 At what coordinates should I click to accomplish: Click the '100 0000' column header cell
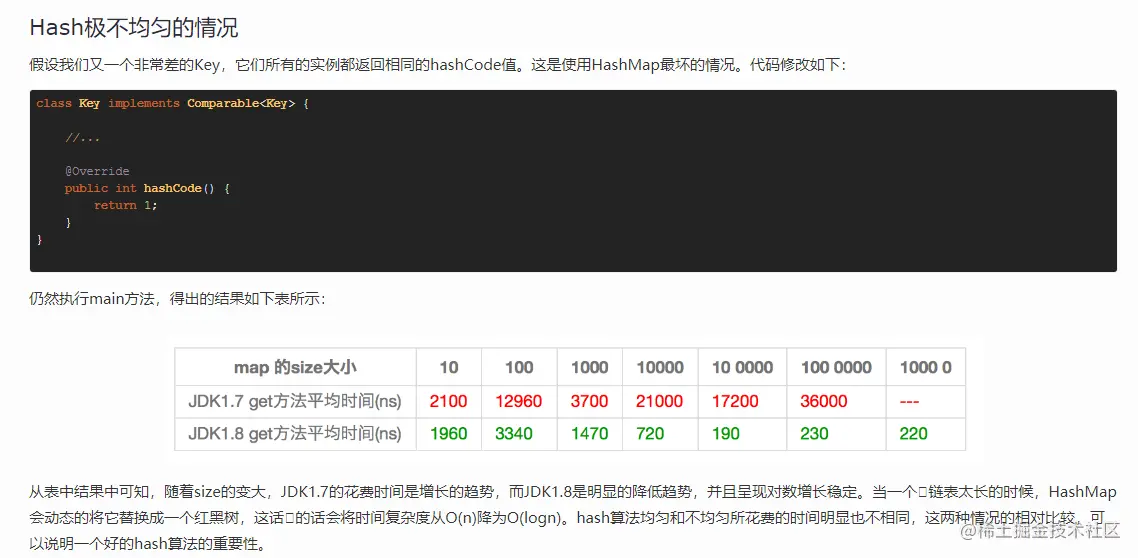[836, 367]
